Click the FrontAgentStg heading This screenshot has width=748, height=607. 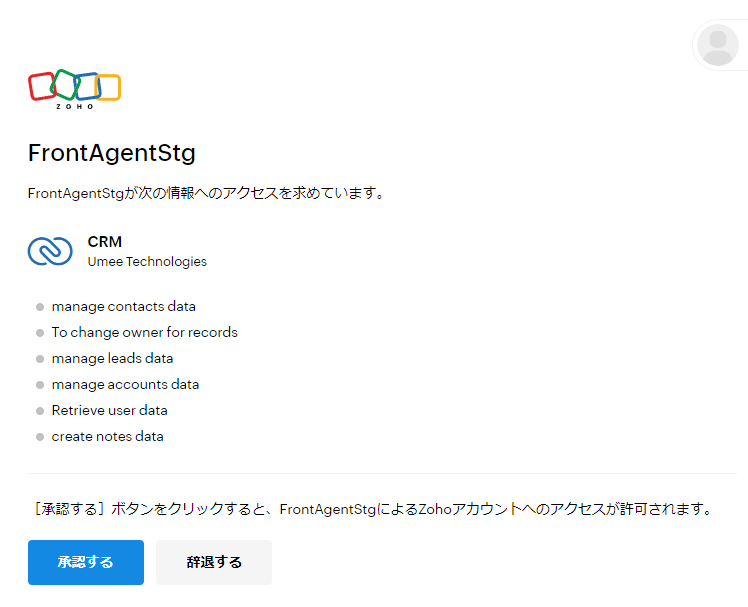click(x=112, y=153)
